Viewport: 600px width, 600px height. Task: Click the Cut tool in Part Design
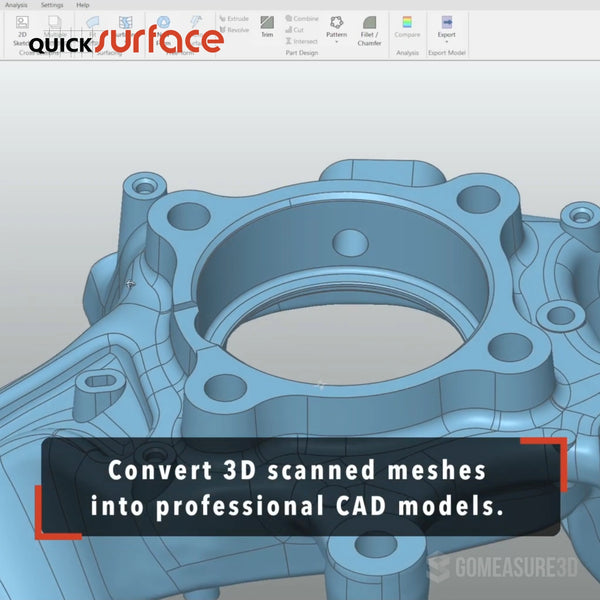click(x=295, y=29)
